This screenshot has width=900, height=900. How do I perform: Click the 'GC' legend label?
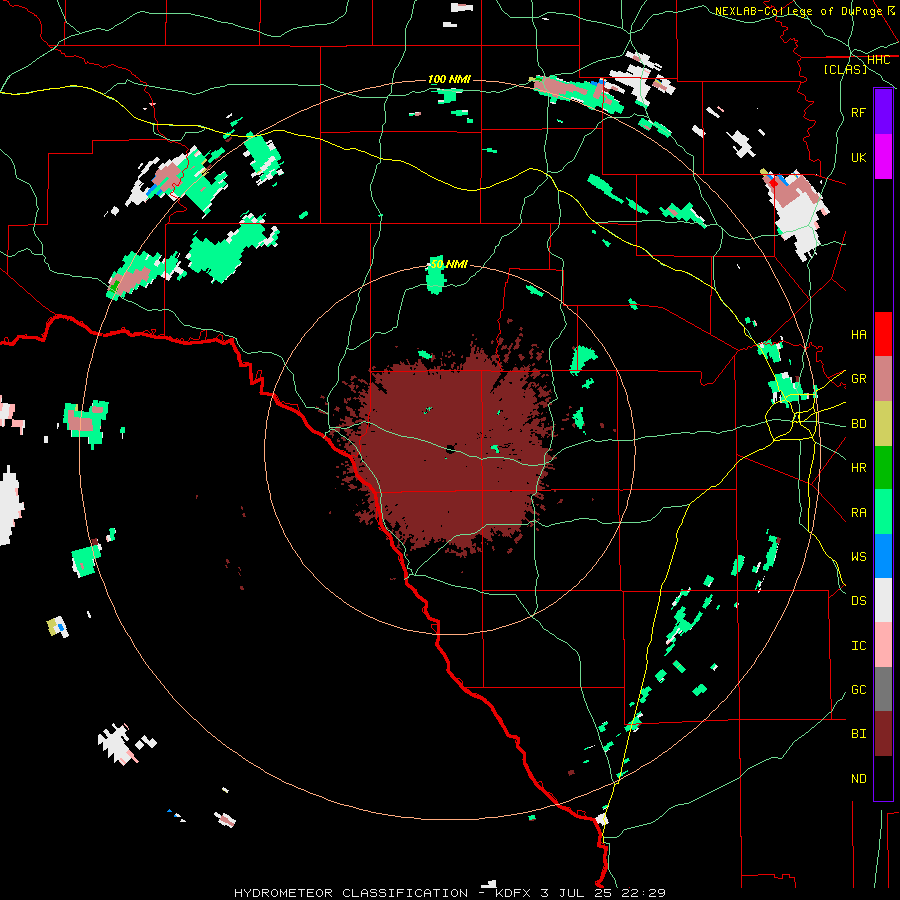click(858, 690)
